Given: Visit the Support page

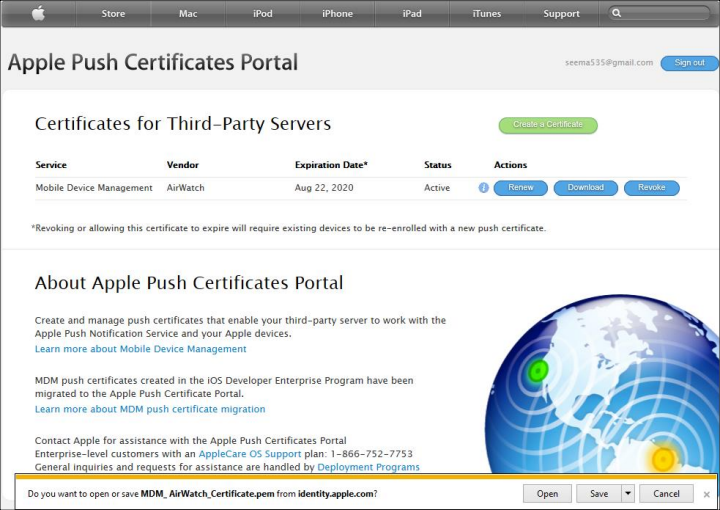Looking at the screenshot, I should 561,14.
